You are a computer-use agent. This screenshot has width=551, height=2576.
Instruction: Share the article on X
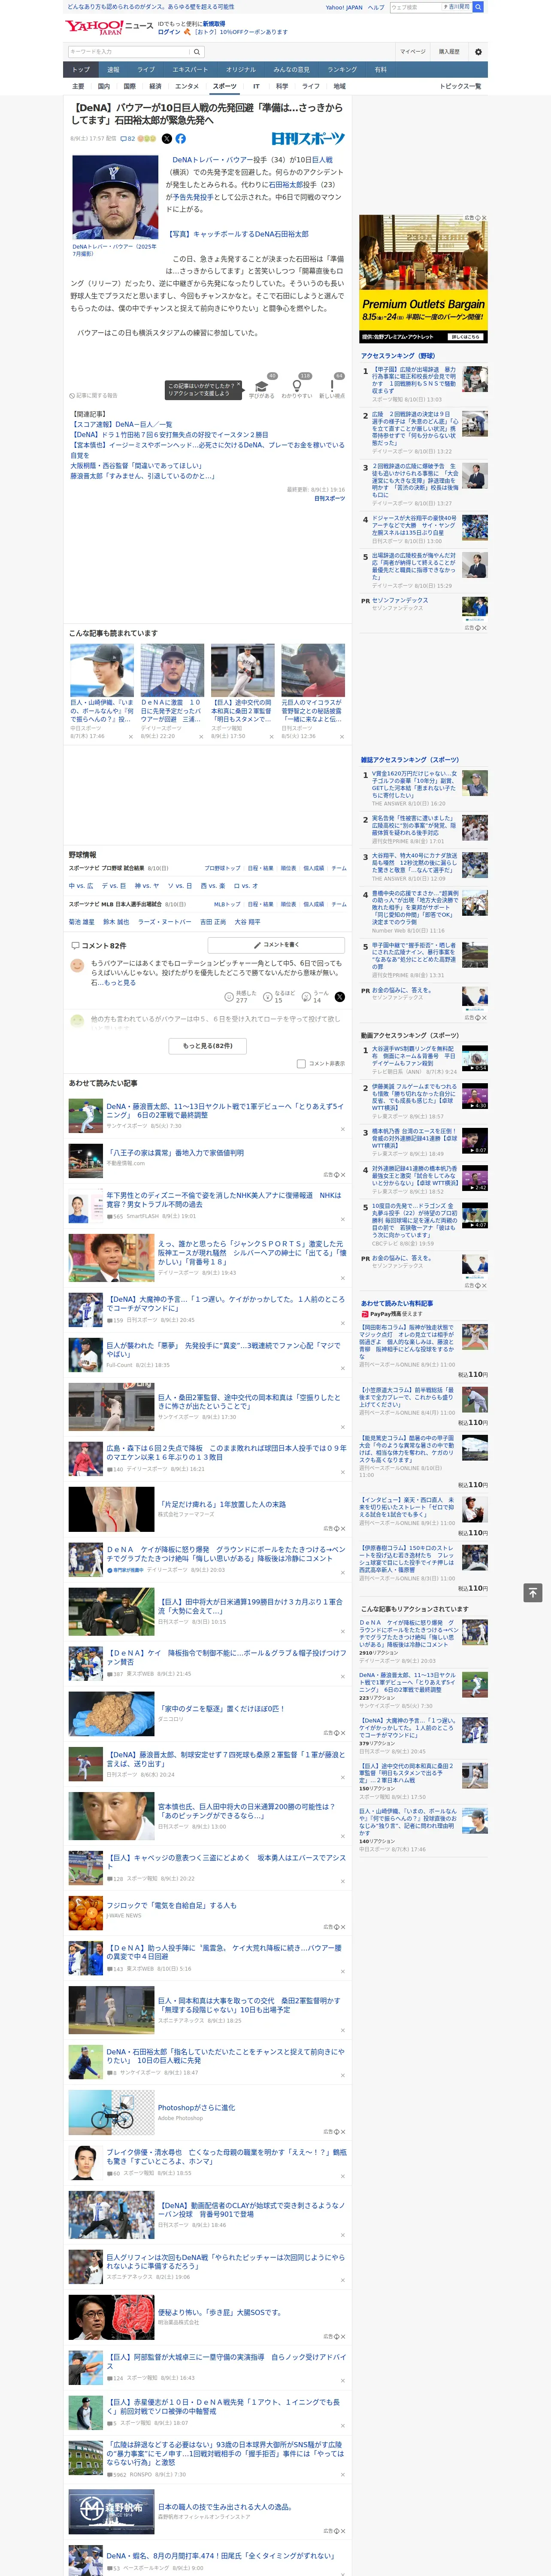[x=167, y=139]
